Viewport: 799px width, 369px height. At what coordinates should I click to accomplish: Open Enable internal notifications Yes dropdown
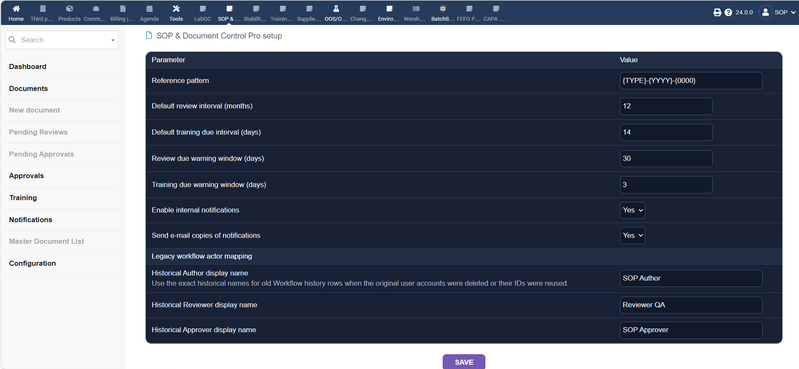tap(632, 210)
